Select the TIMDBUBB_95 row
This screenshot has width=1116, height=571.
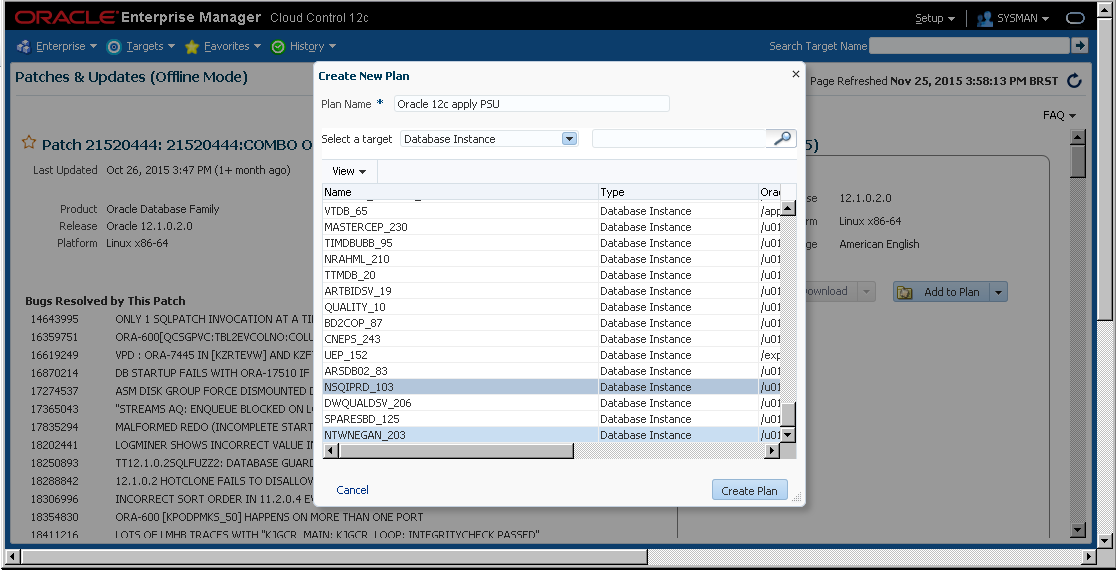click(x=552, y=243)
